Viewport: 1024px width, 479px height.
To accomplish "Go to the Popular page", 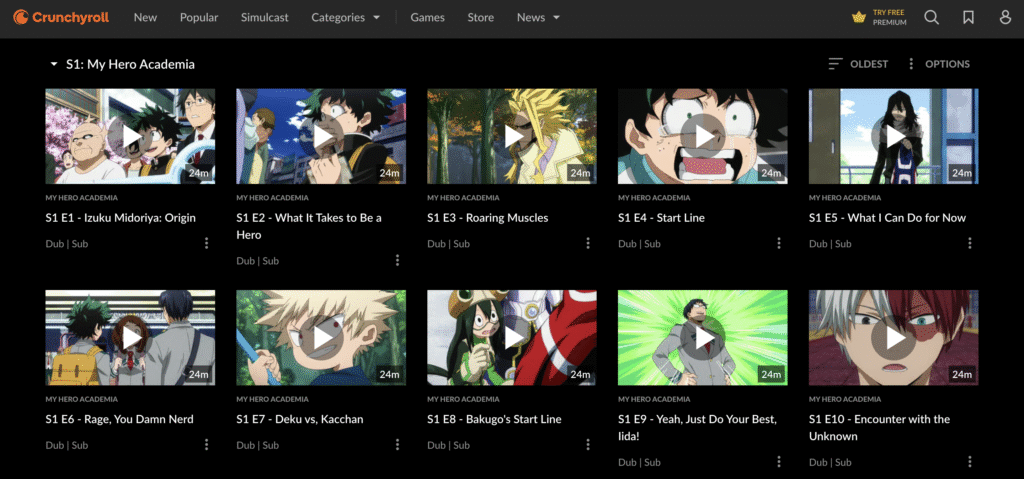I will 199,18.
